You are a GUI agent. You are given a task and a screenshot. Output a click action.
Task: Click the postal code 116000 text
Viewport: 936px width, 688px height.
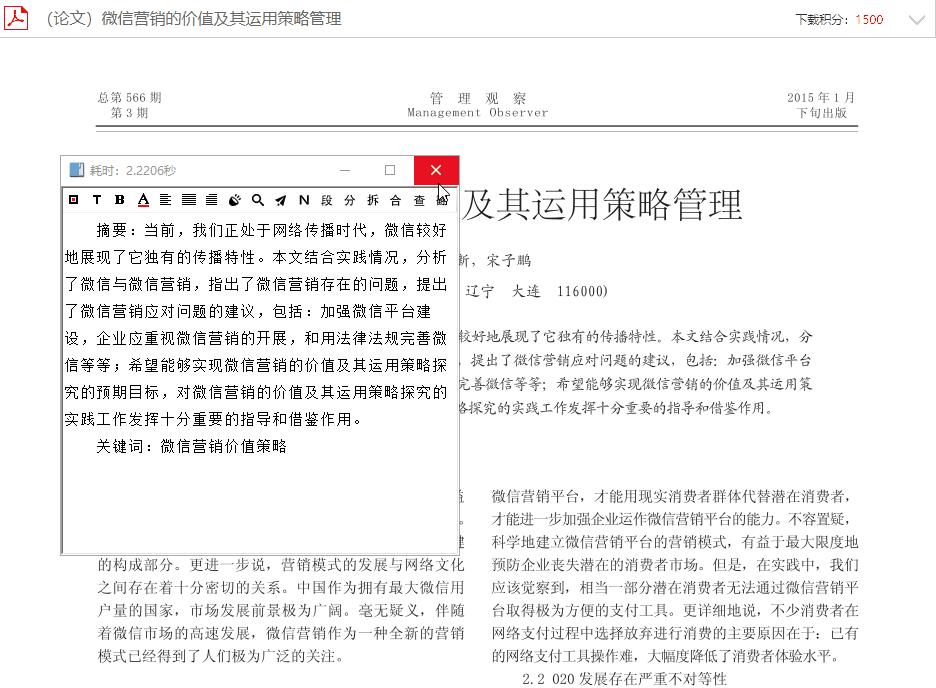pyautogui.click(x=580, y=291)
